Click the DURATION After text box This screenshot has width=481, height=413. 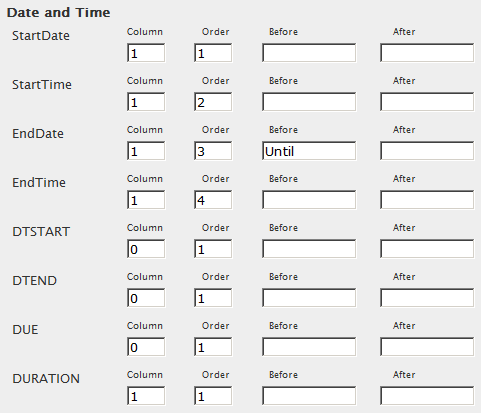click(427, 396)
